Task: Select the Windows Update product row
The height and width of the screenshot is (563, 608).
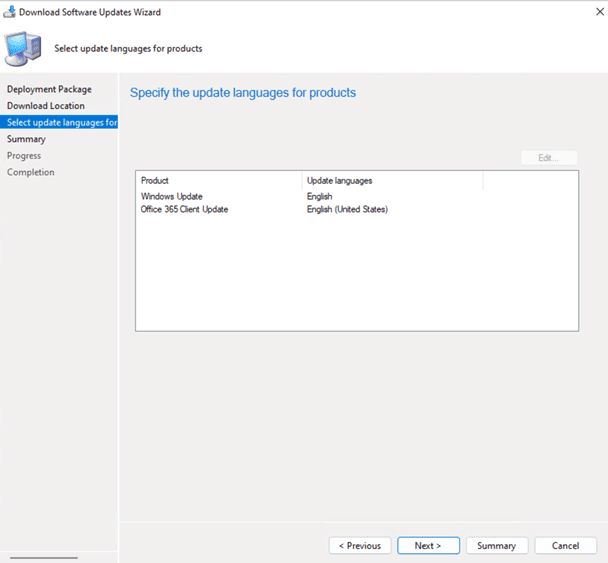Action: tap(172, 197)
